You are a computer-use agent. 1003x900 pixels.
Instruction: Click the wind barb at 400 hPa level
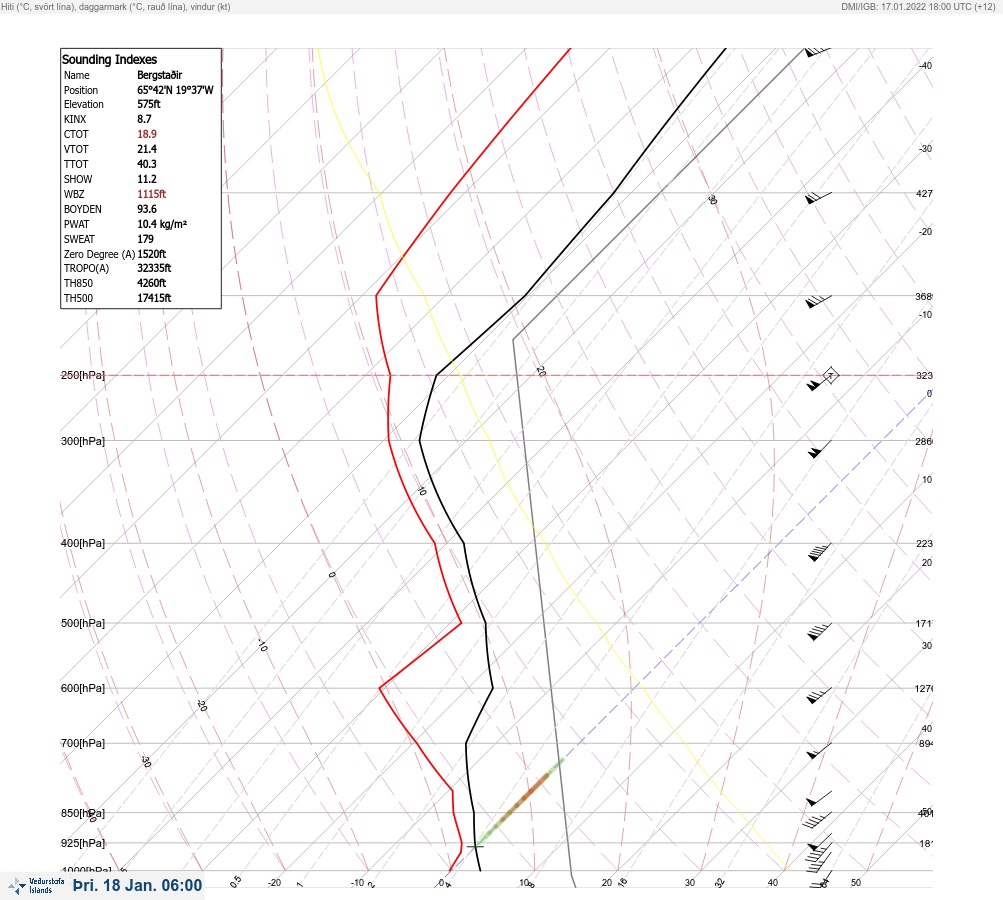pyautogui.click(x=819, y=553)
